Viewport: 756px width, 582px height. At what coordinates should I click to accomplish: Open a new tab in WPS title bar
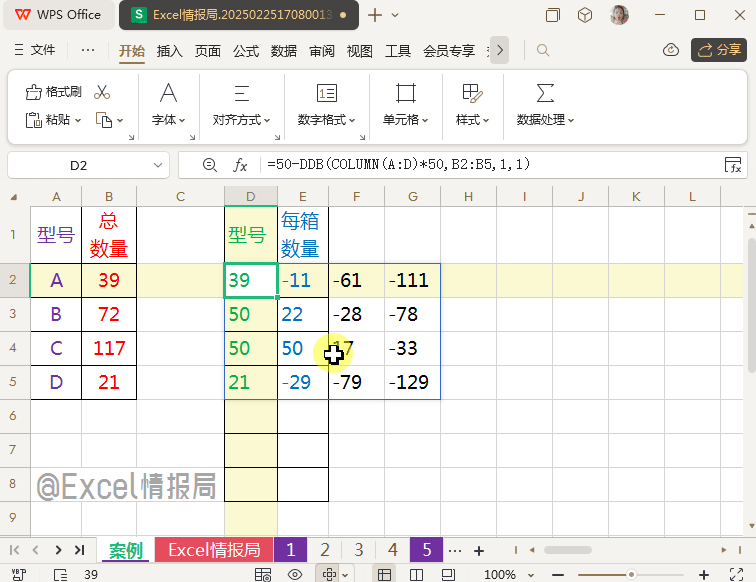tap(375, 15)
